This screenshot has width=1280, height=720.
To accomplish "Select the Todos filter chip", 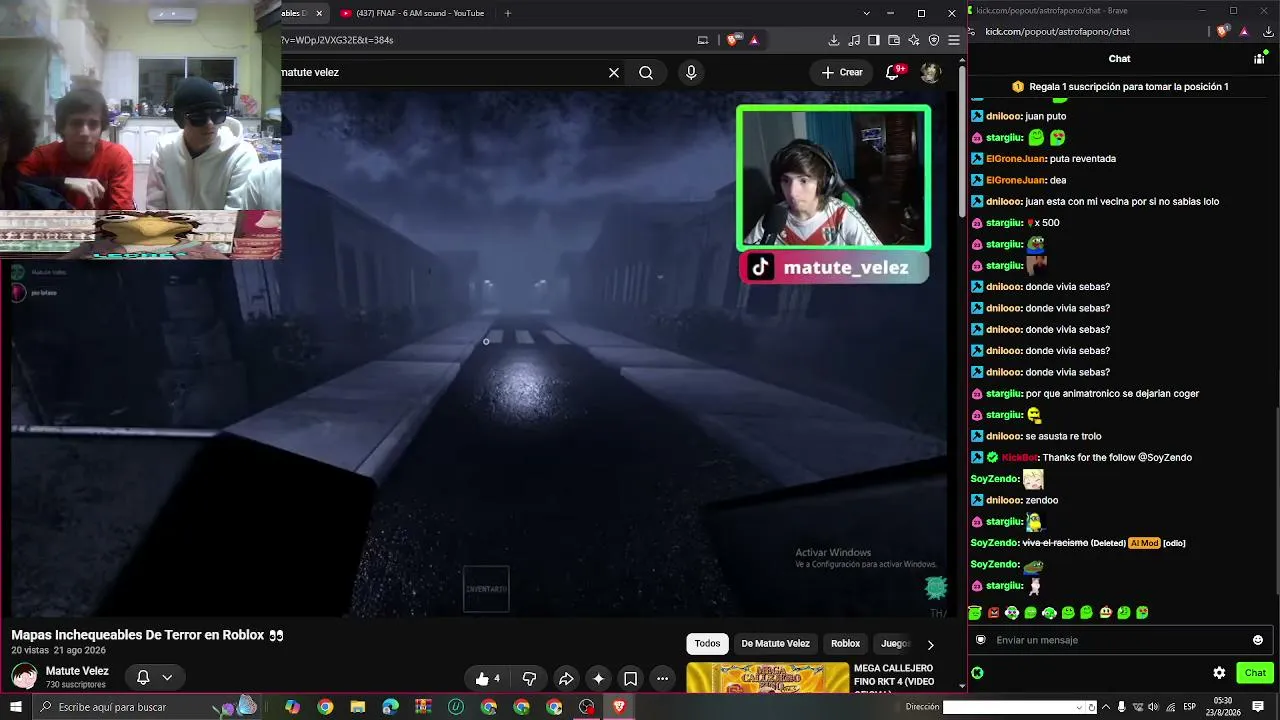I will 708,644.
